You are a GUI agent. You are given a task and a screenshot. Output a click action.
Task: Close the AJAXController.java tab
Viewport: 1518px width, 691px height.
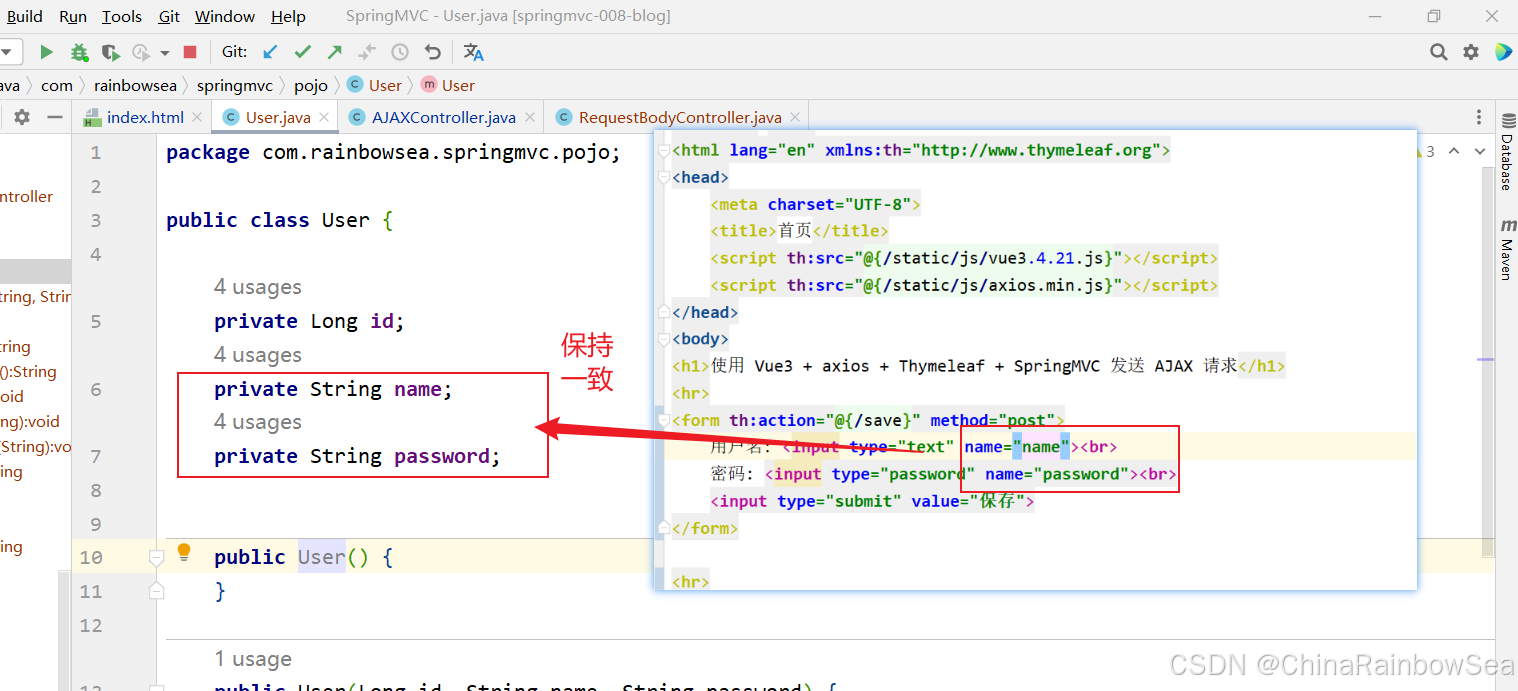(x=529, y=118)
